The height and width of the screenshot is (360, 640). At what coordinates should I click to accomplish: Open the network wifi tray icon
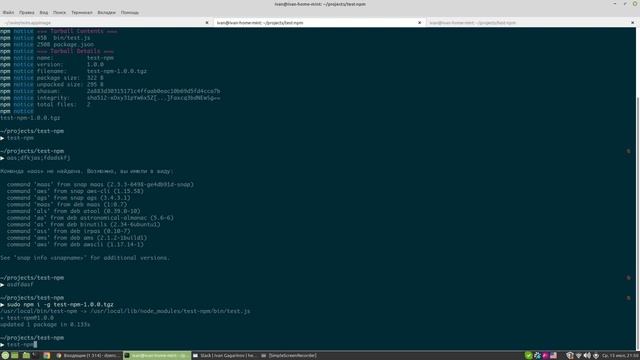[579, 356]
